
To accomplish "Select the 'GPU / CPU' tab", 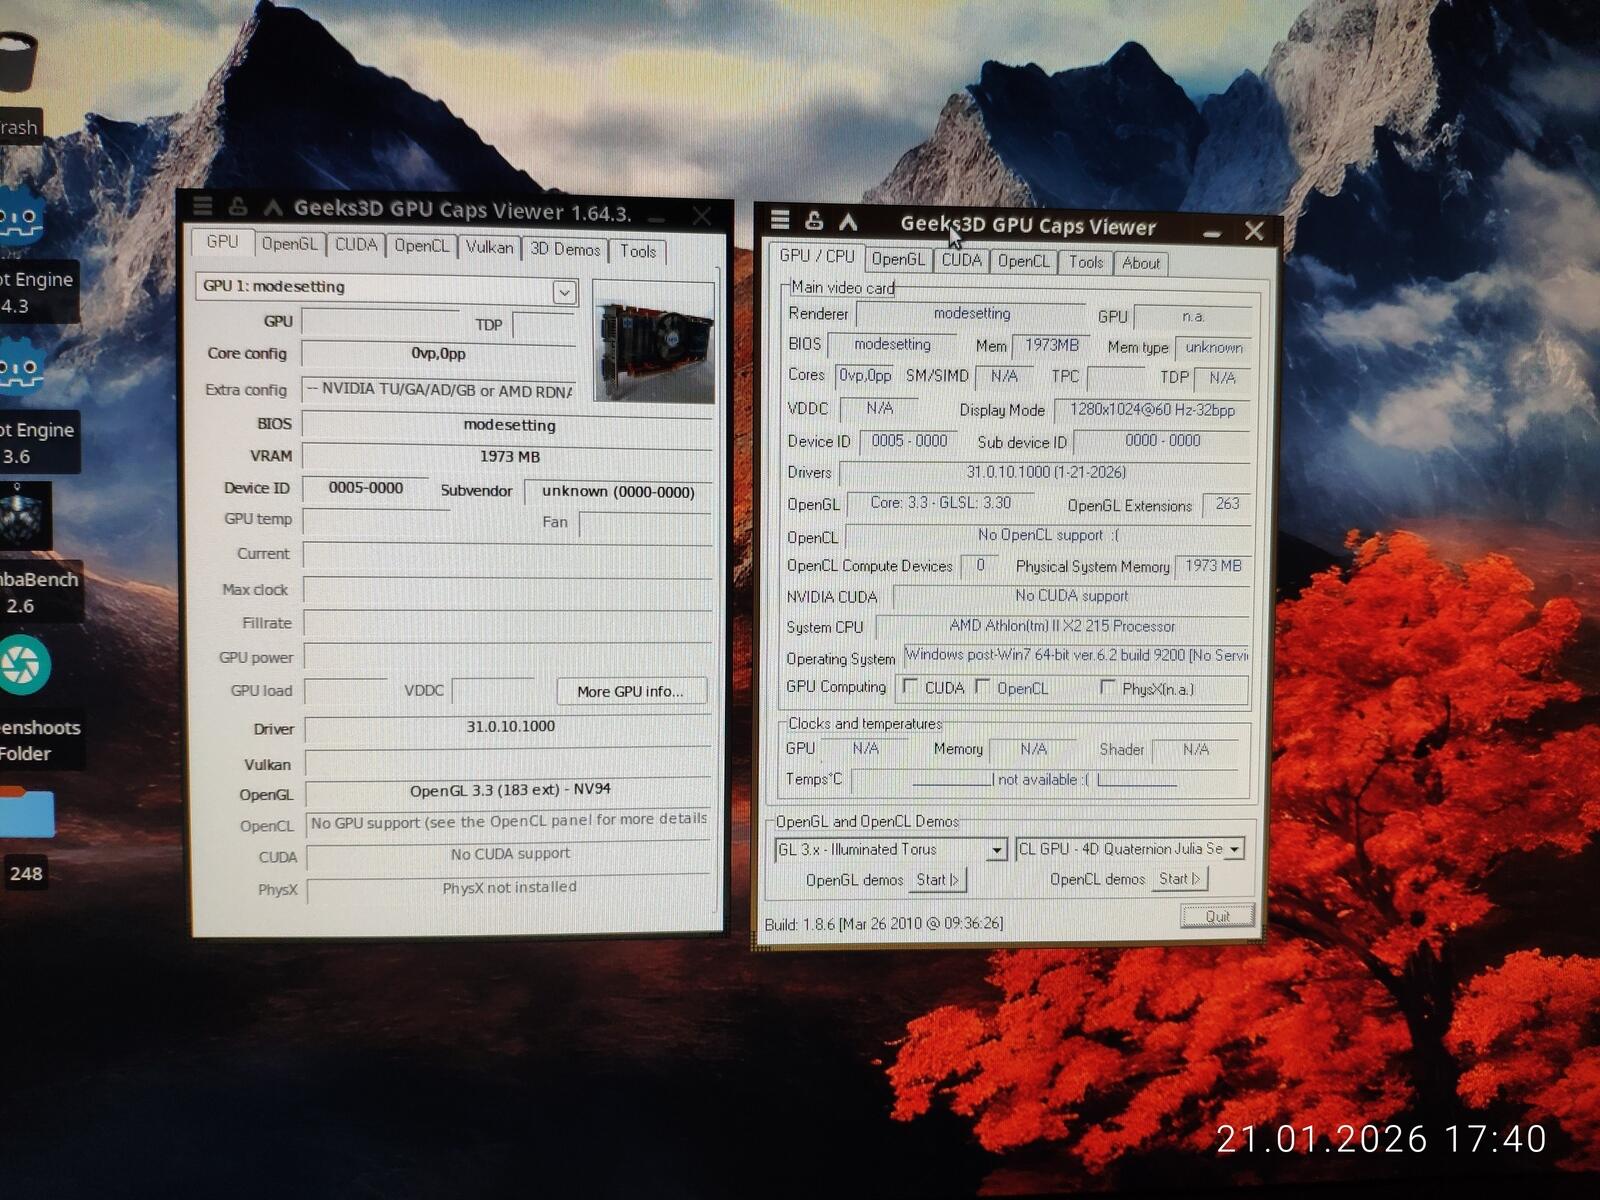I will [x=817, y=256].
